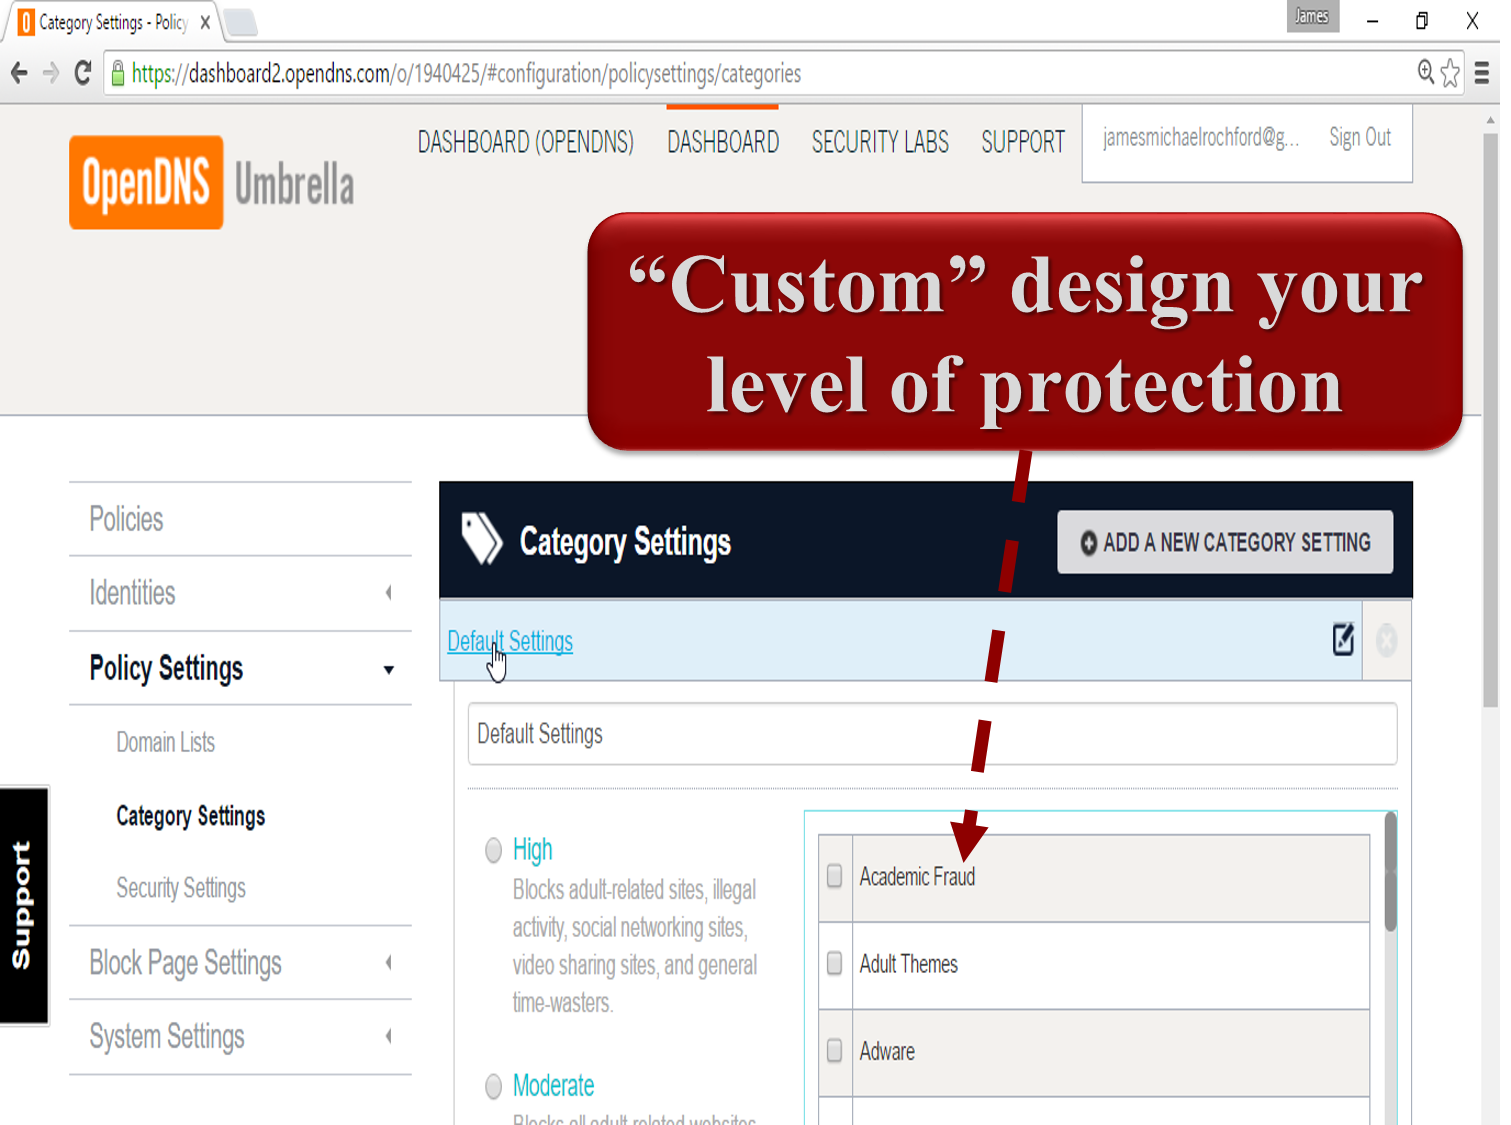Click the Default Settings name field
The width and height of the screenshot is (1511, 1125).
point(932,734)
